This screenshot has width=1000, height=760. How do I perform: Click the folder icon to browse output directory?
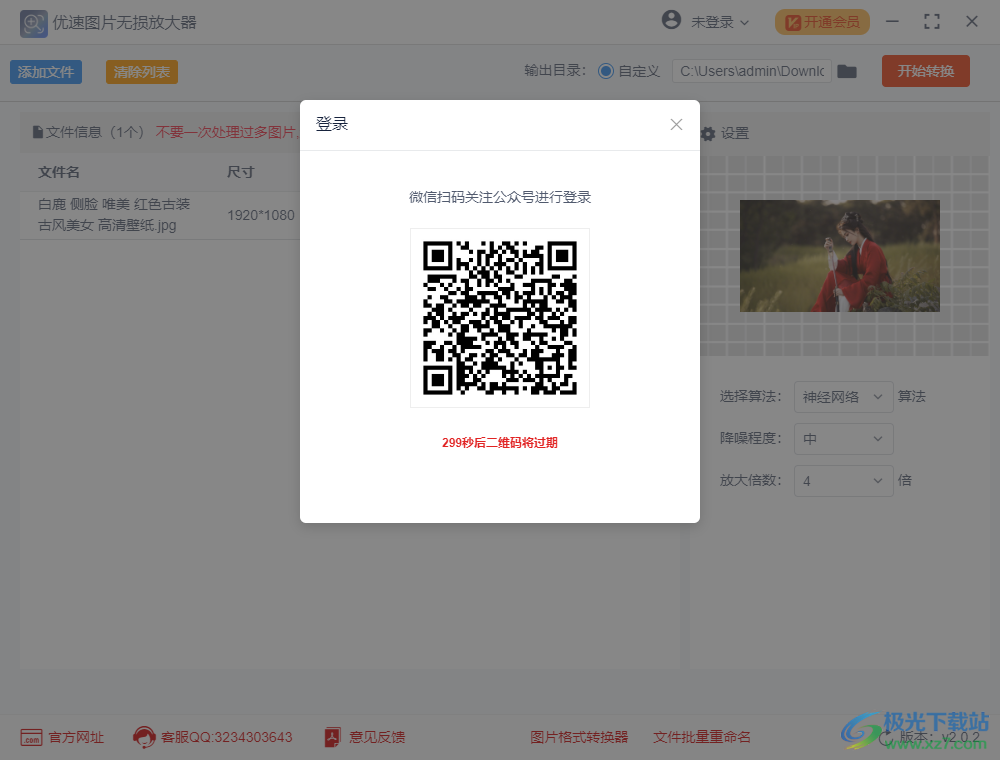coord(847,71)
